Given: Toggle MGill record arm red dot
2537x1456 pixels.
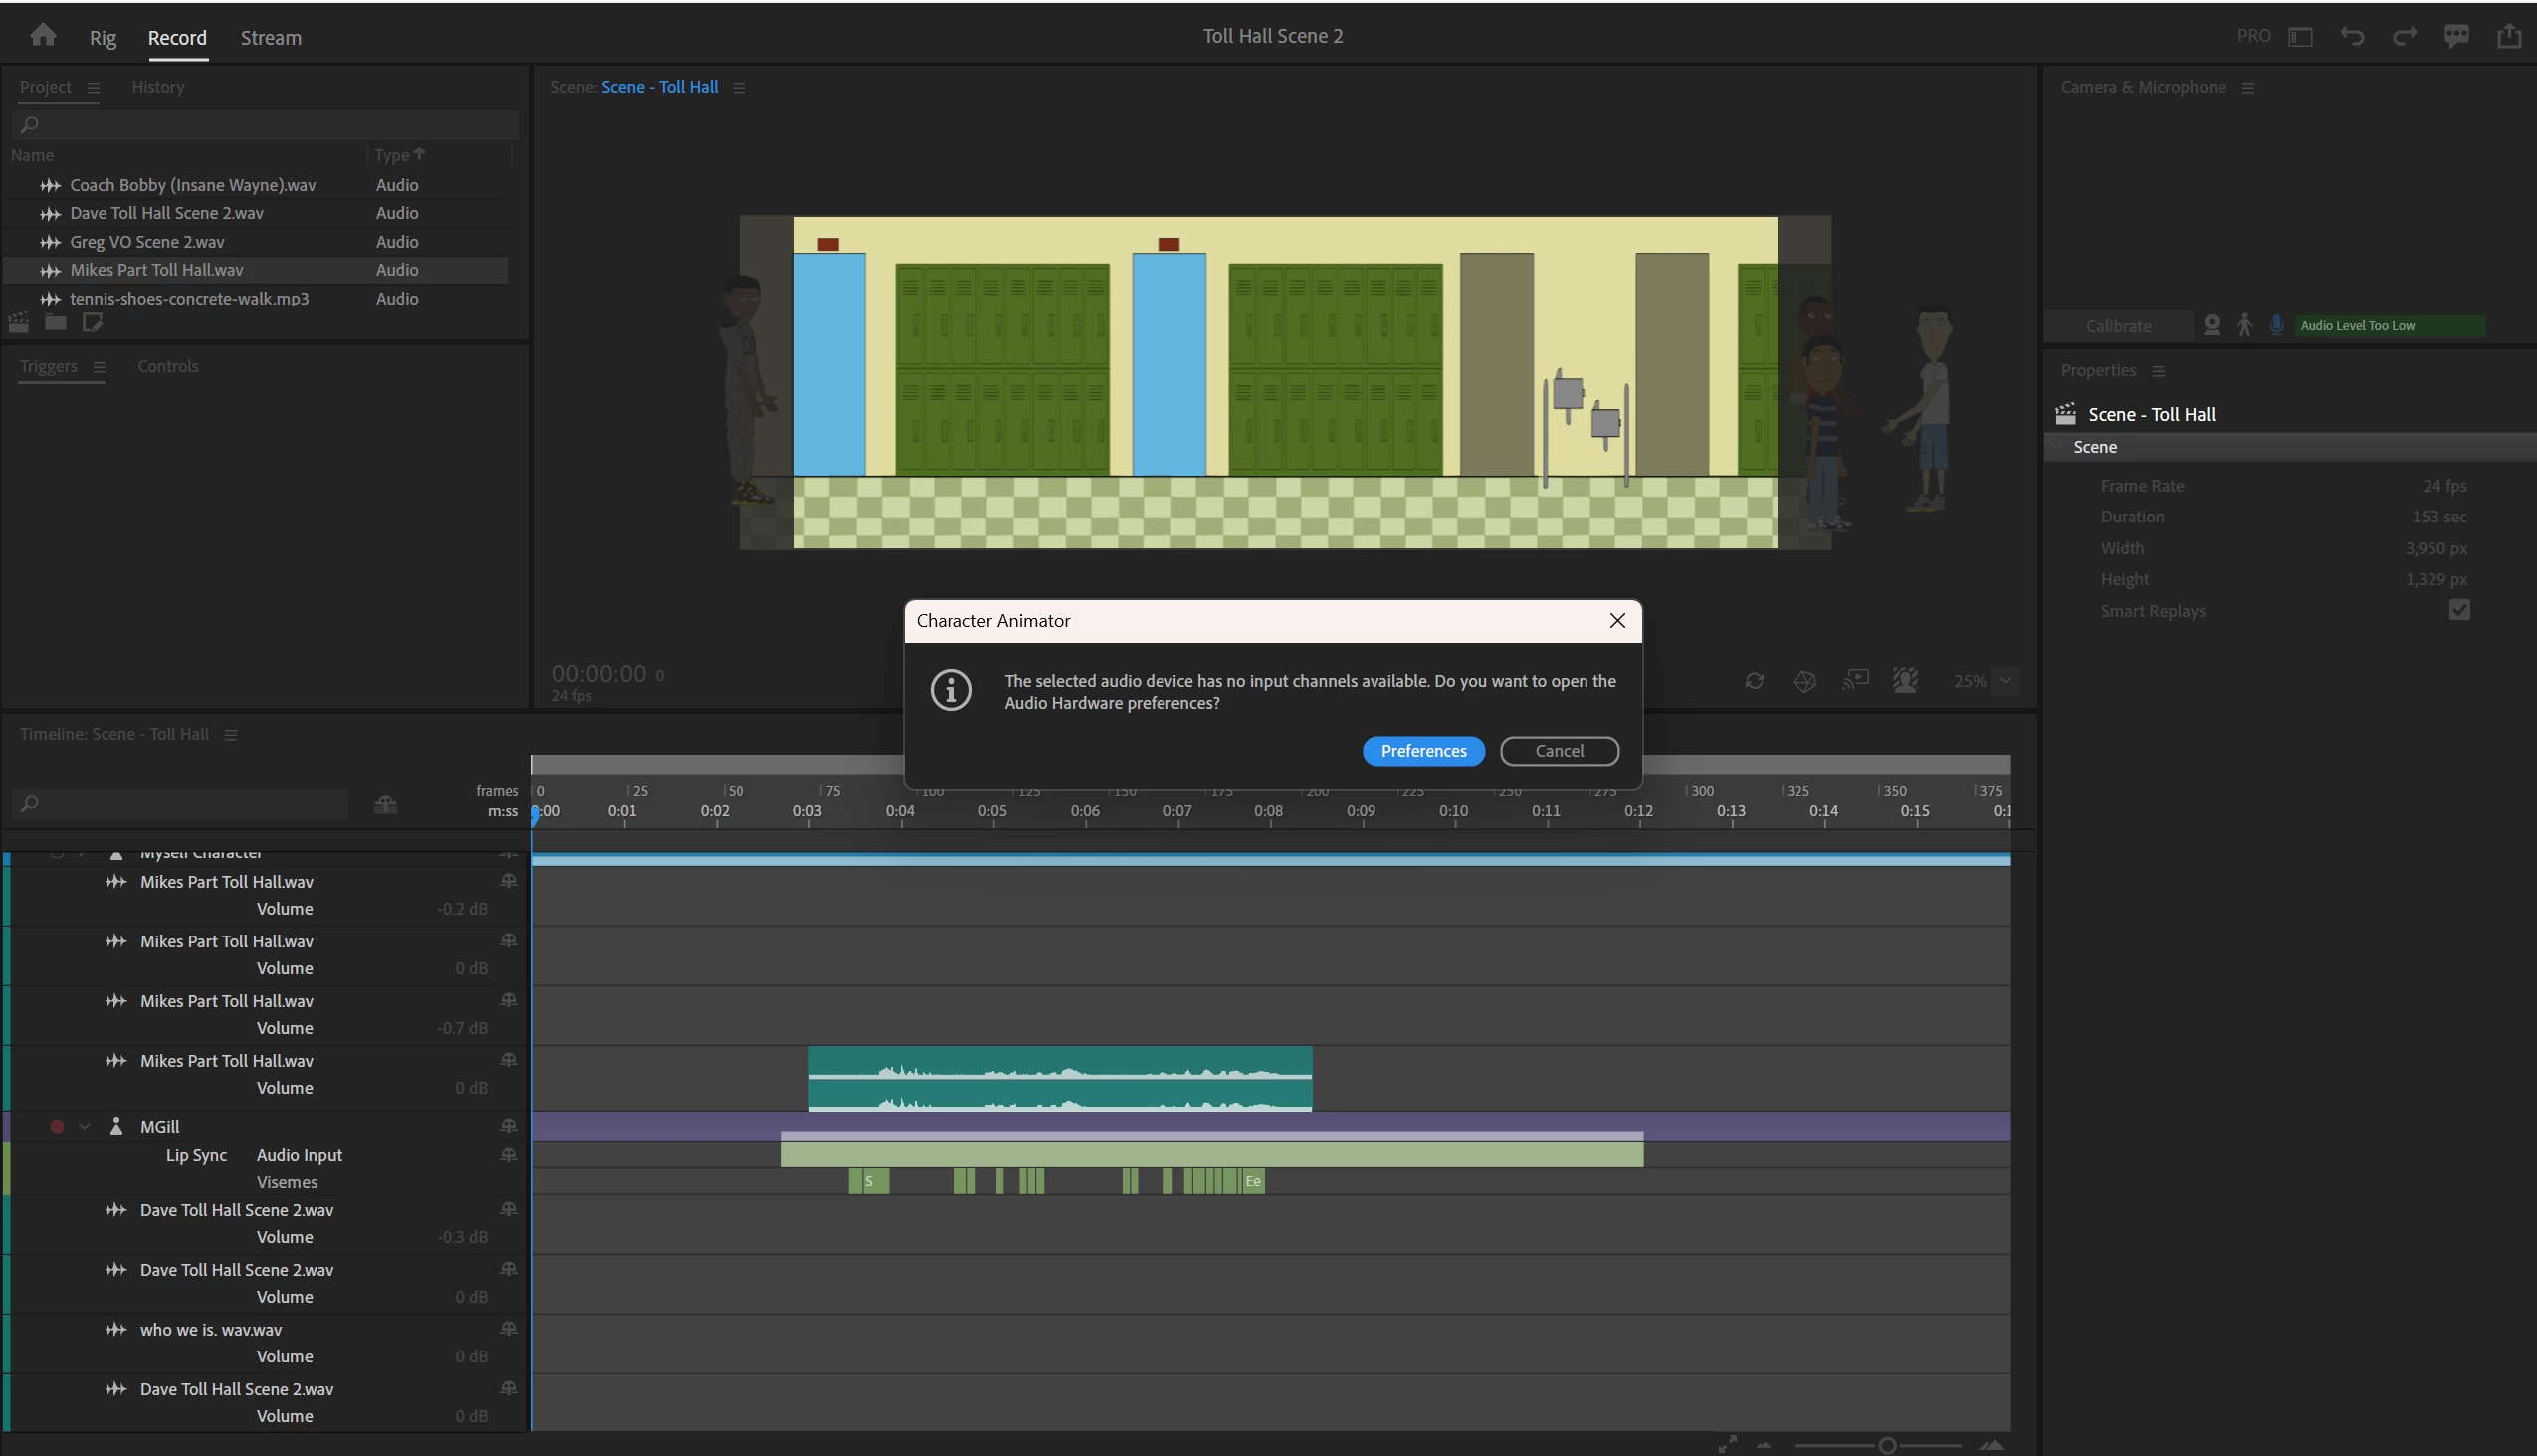Looking at the screenshot, I should (x=57, y=1126).
